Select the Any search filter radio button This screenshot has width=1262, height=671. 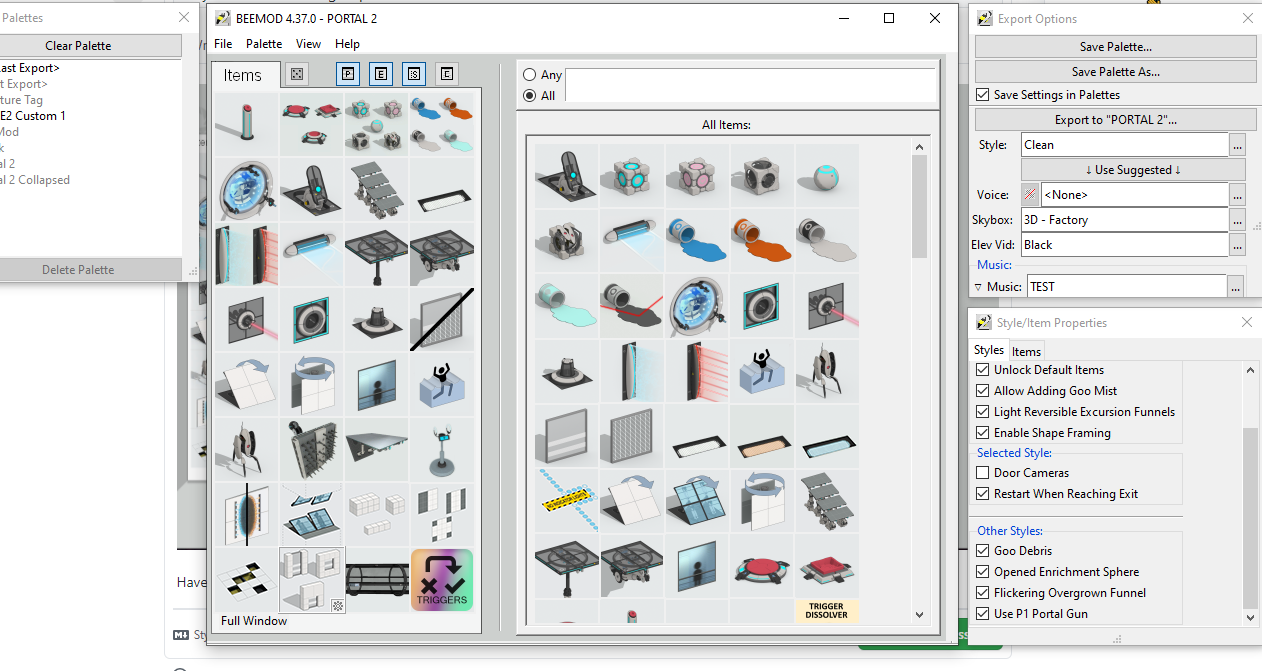point(527,74)
